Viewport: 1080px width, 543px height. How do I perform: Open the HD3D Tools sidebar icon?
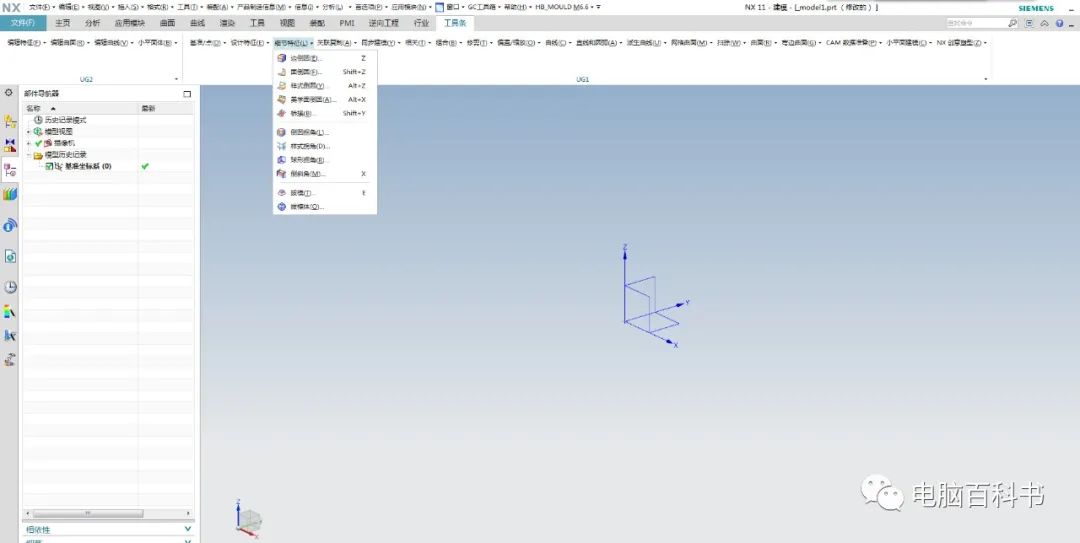click(x=10, y=225)
